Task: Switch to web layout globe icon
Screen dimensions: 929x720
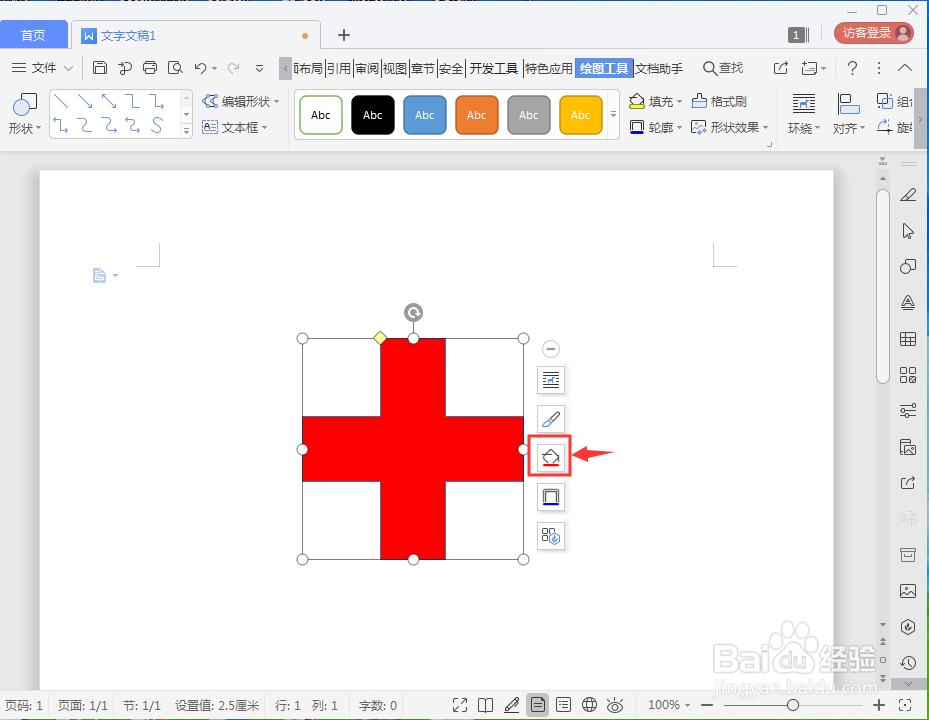Action: coord(590,705)
